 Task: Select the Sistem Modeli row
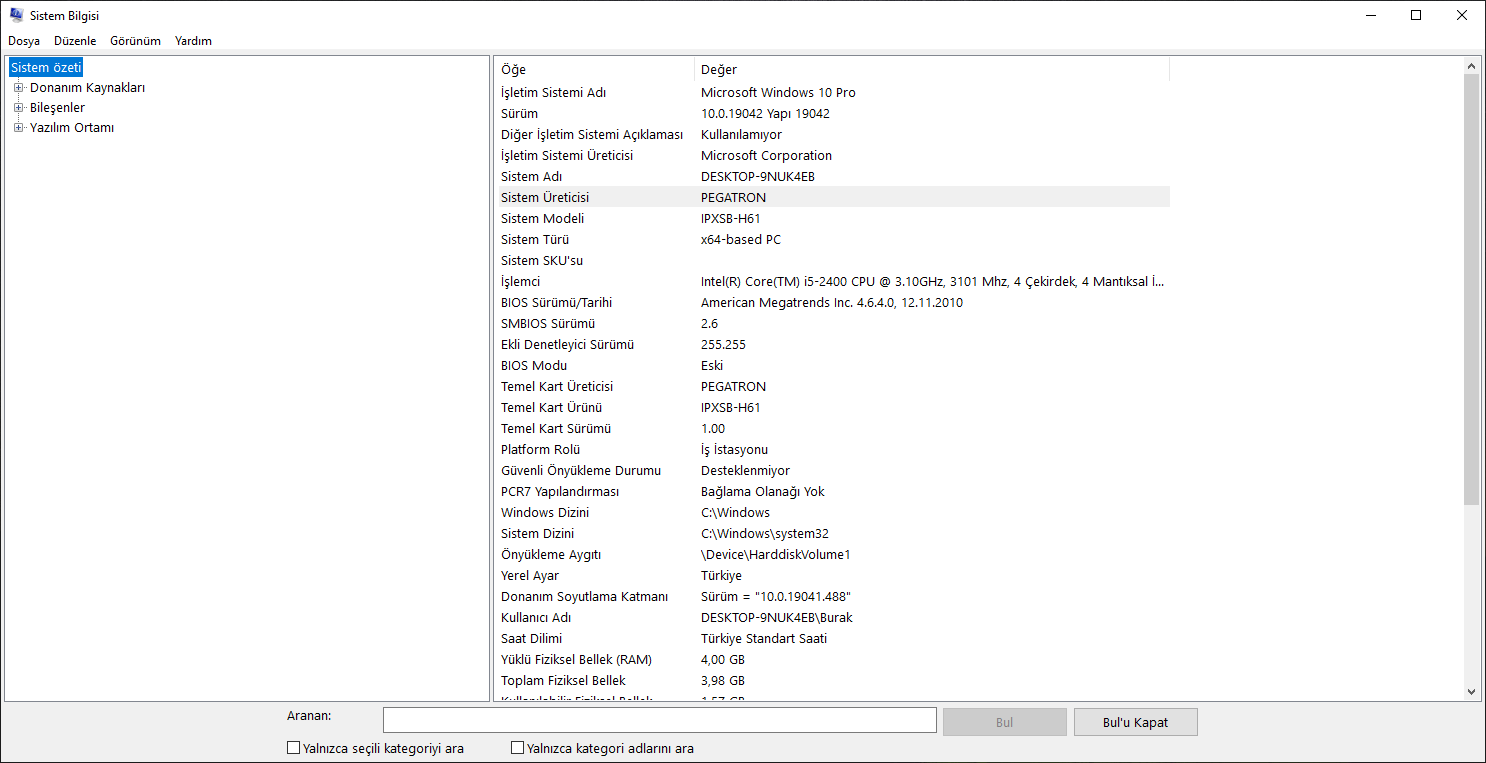coord(834,218)
